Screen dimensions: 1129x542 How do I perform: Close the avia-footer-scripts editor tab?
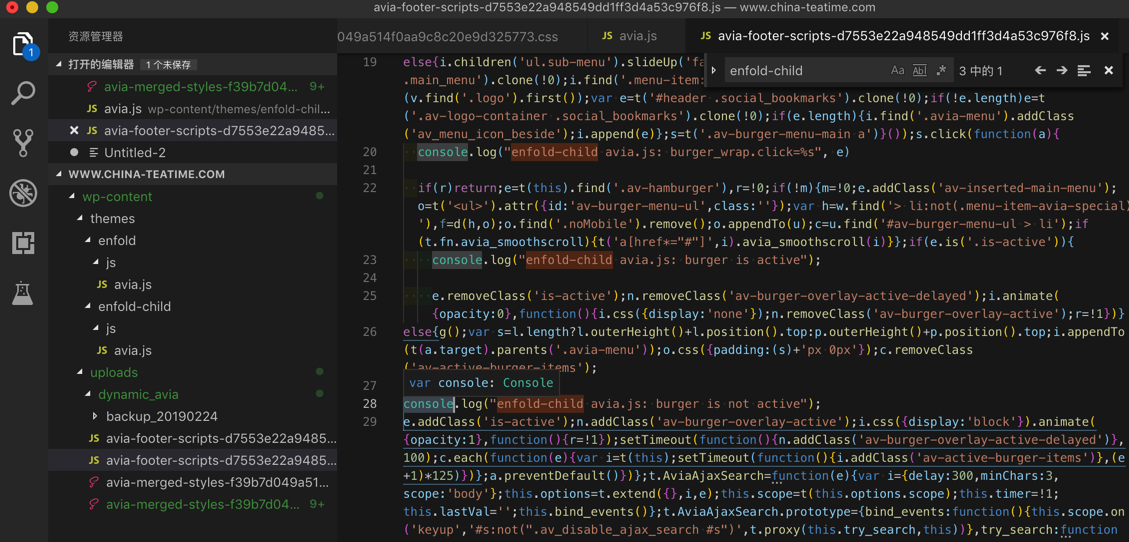coord(1105,36)
